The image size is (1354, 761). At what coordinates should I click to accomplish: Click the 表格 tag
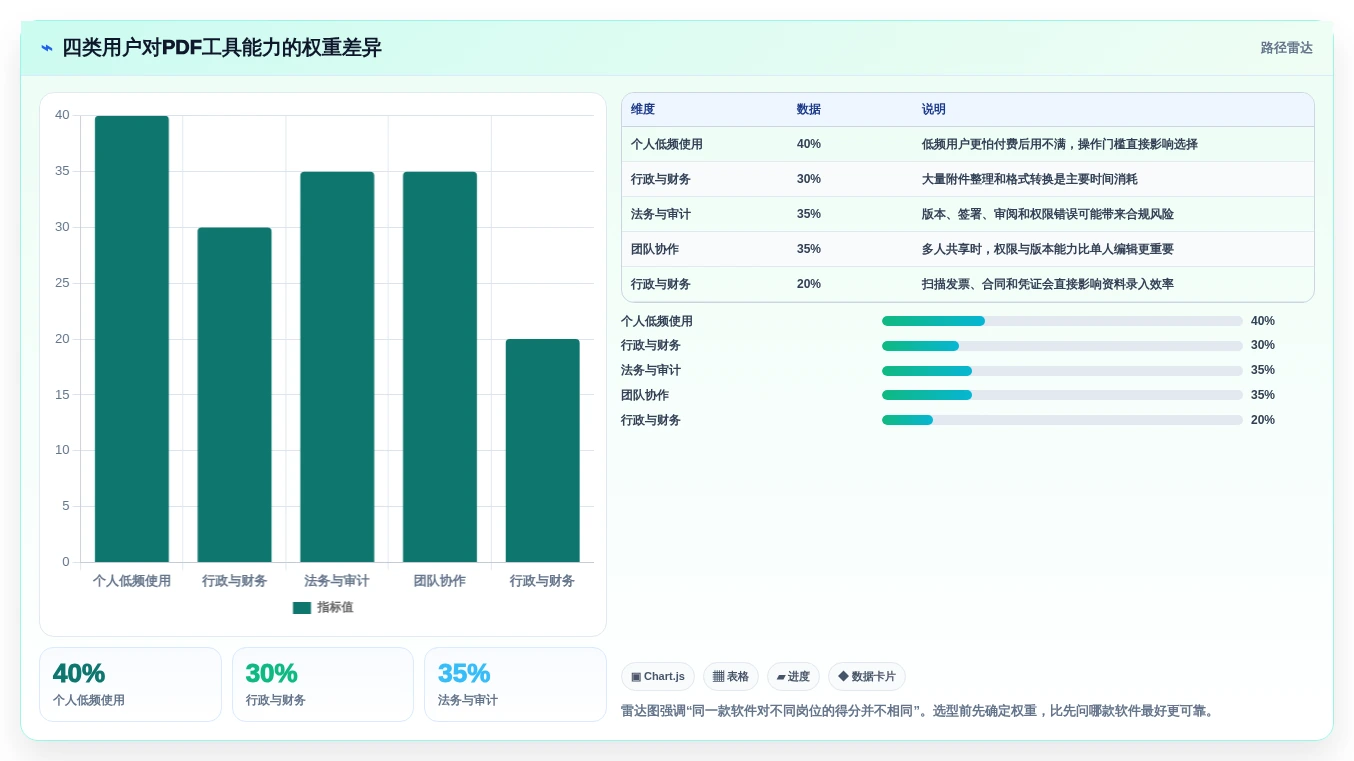(731, 677)
